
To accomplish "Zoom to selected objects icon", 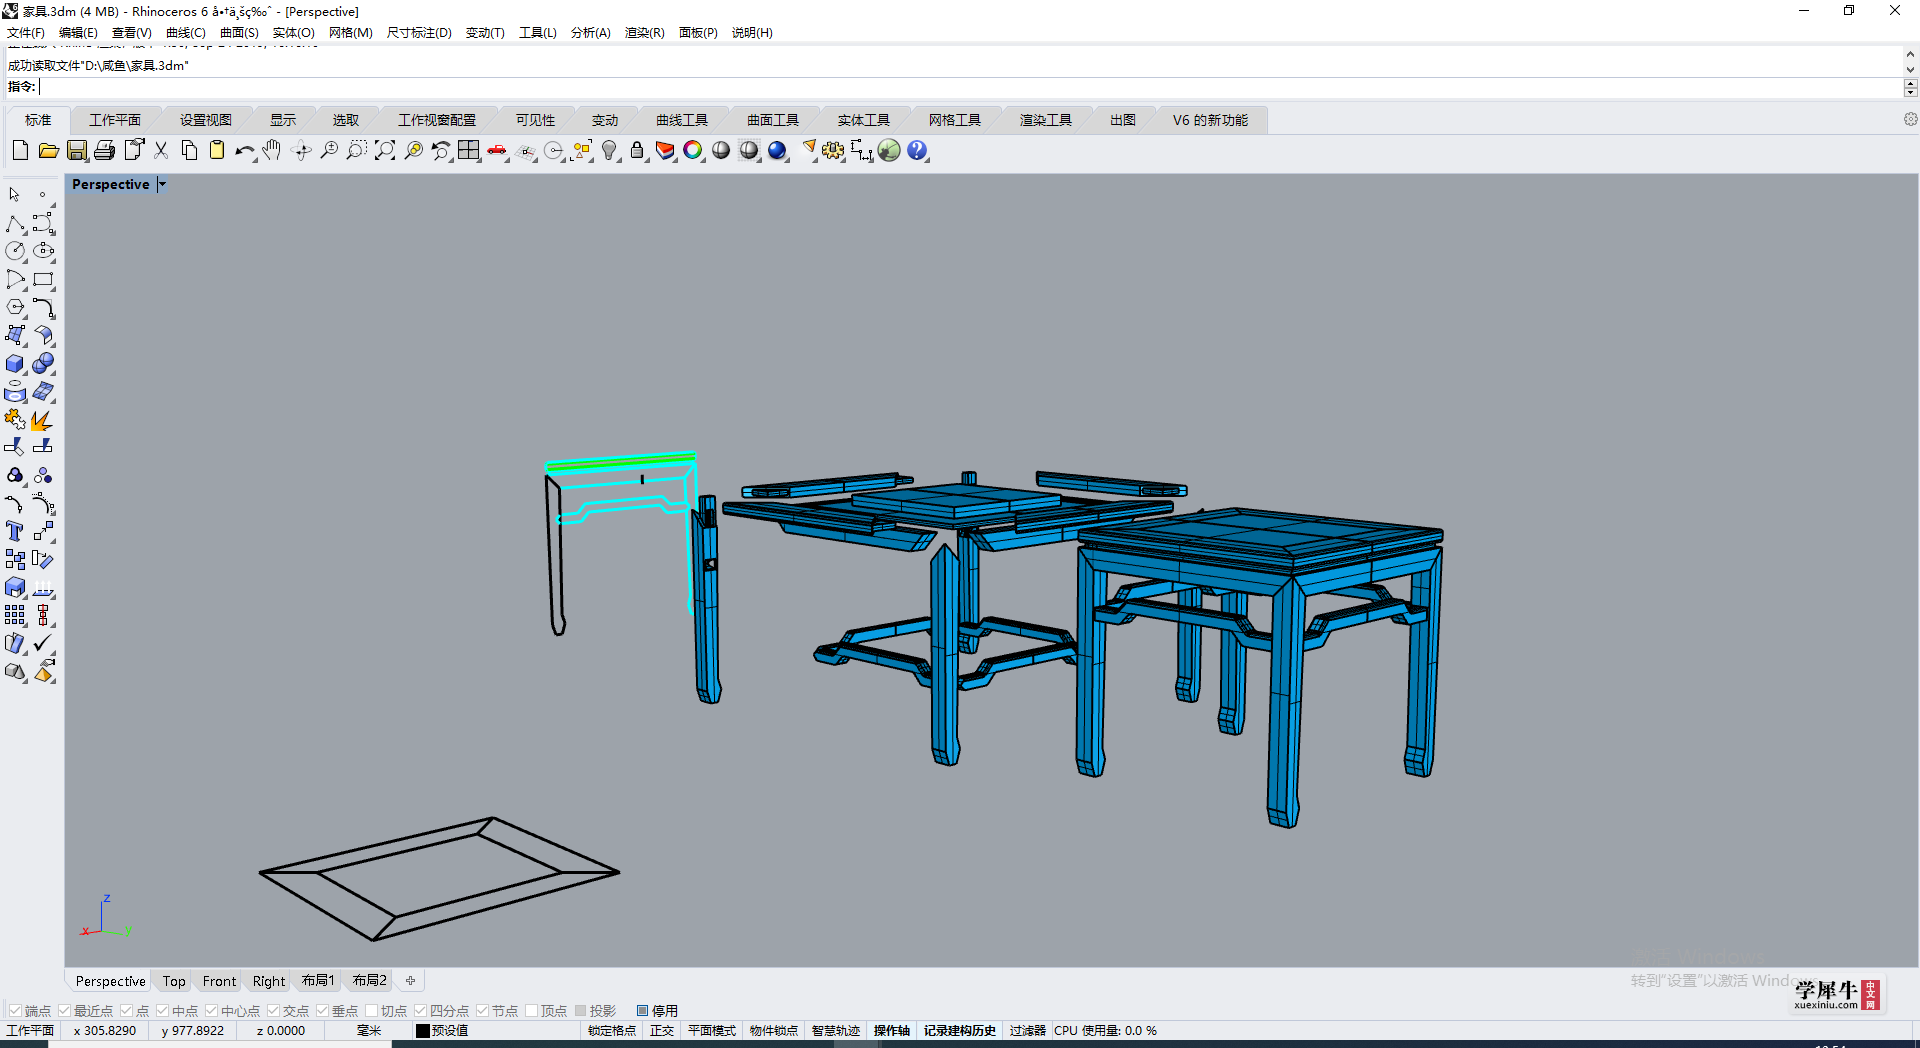I will coord(413,151).
